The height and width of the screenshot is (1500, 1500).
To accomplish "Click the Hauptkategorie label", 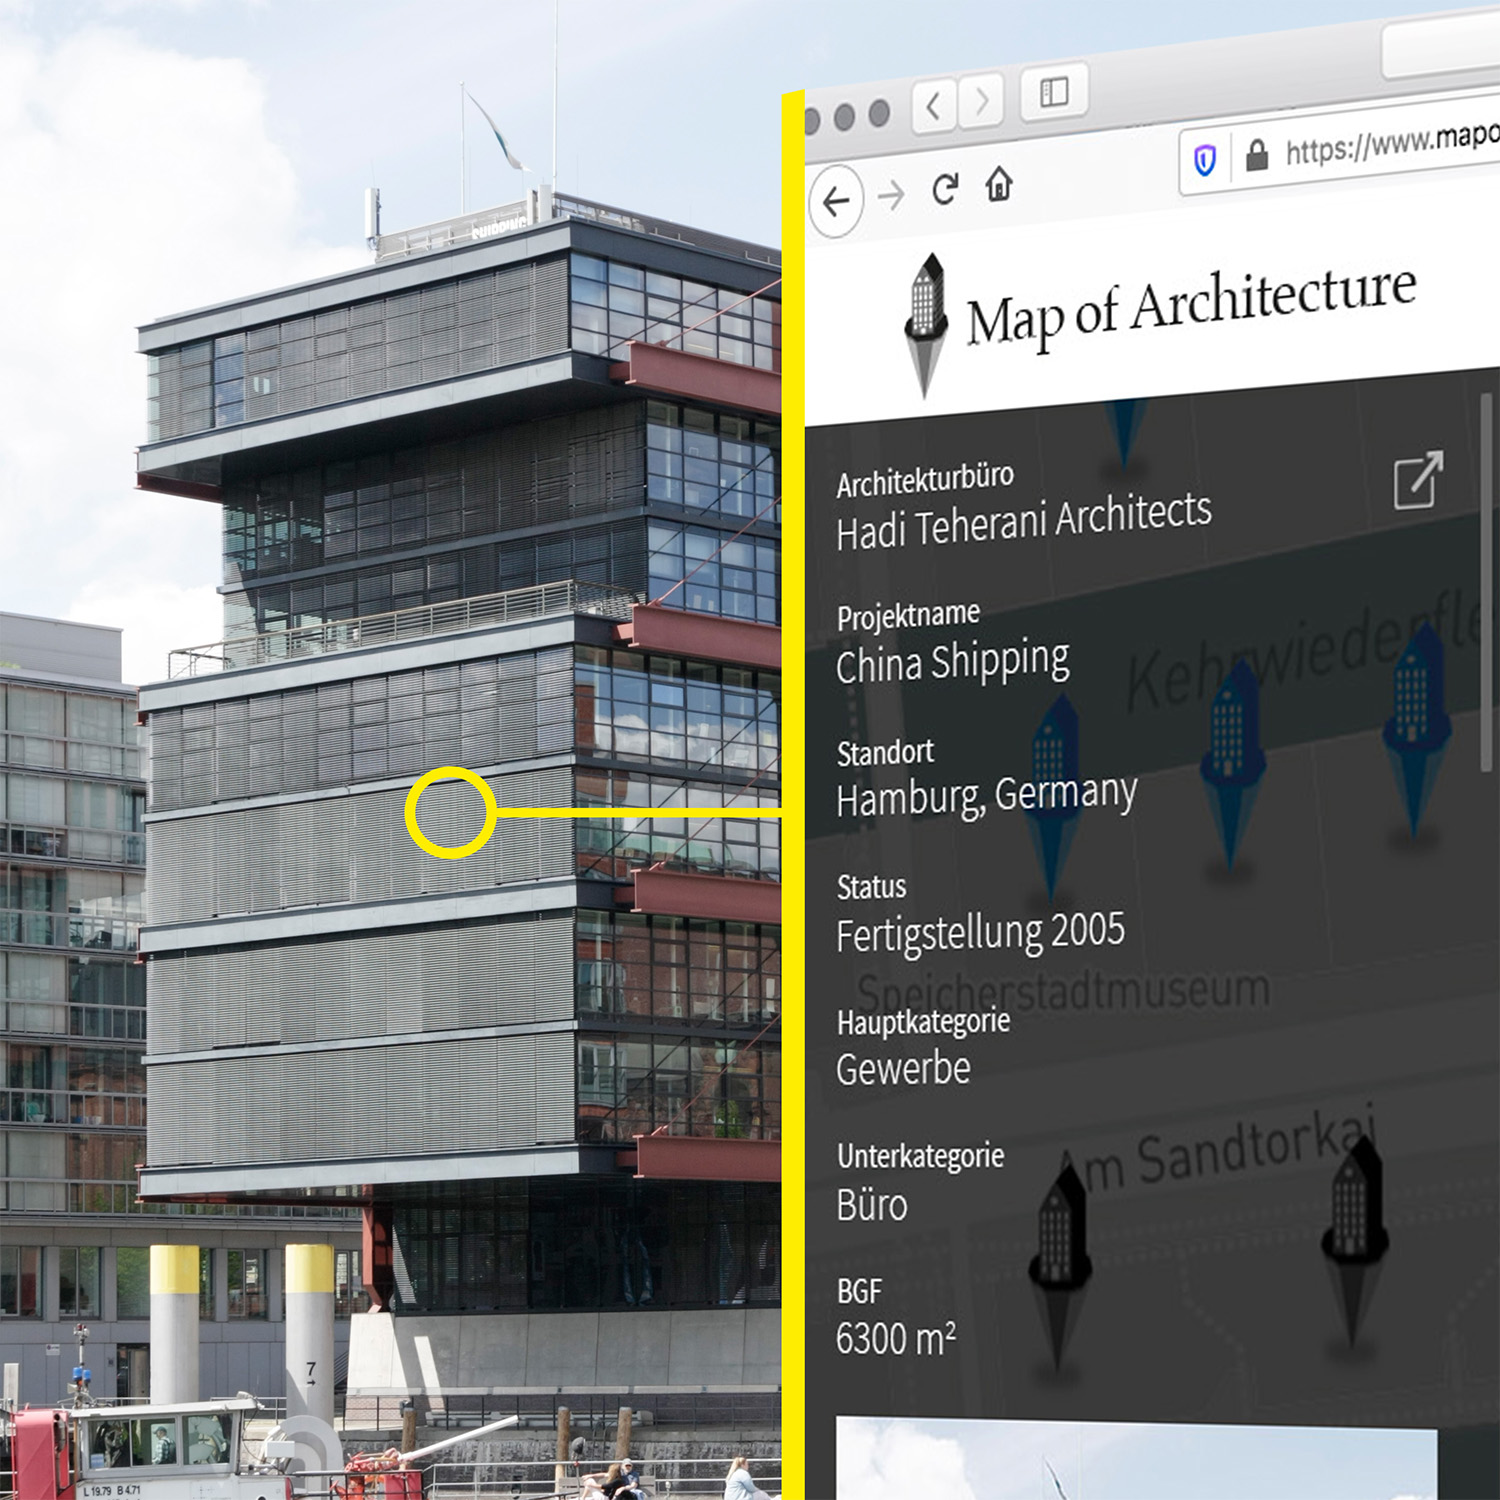I will pos(923,1022).
